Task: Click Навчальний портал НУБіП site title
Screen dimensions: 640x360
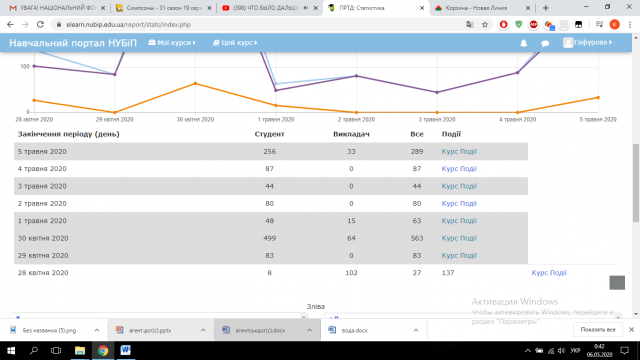Action: click(73, 43)
